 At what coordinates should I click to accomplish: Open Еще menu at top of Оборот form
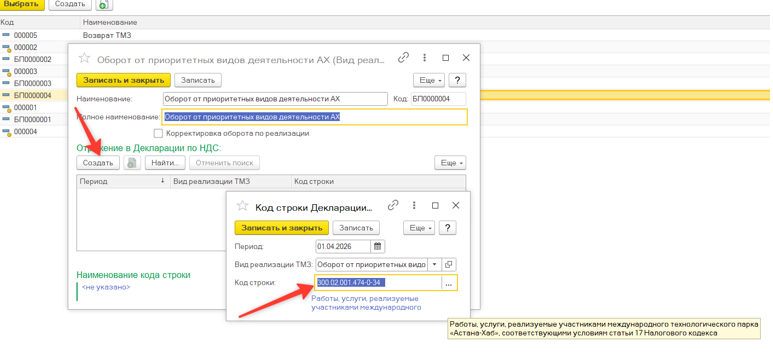tap(429, 80)
